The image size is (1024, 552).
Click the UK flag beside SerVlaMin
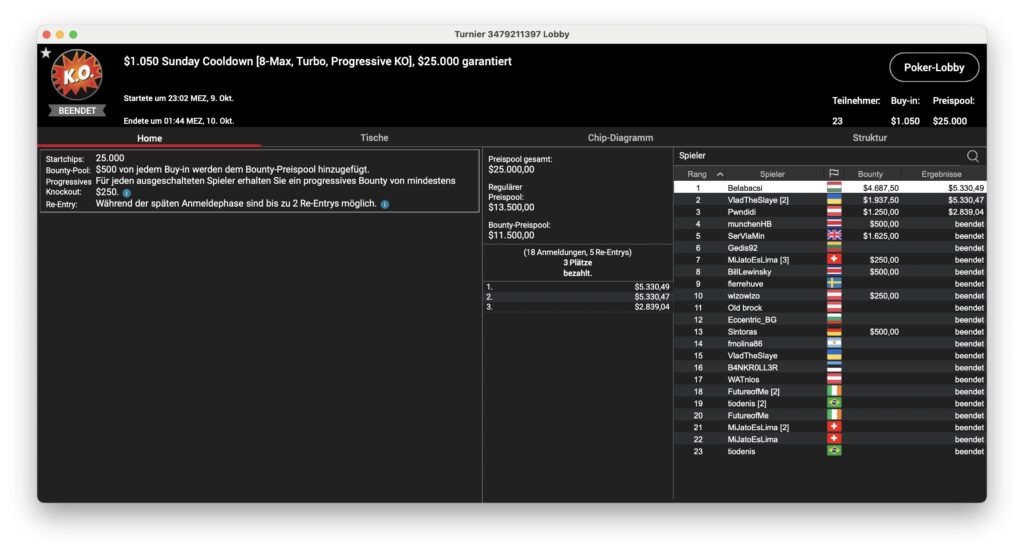(834, 235)
